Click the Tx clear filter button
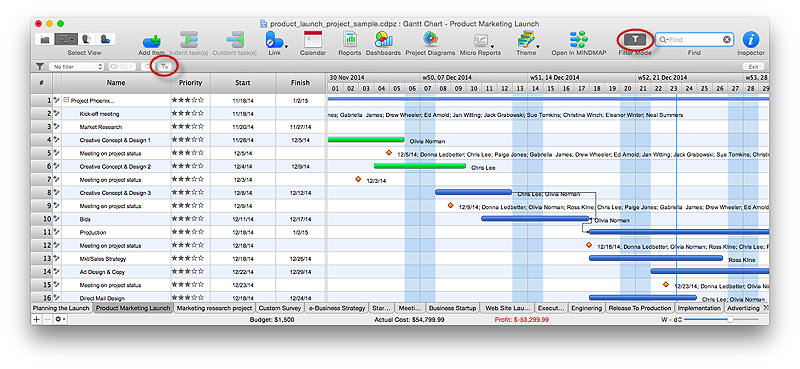The width and height of the screenshot is (800, 369). pyautogui.click(x=165, y=66)
